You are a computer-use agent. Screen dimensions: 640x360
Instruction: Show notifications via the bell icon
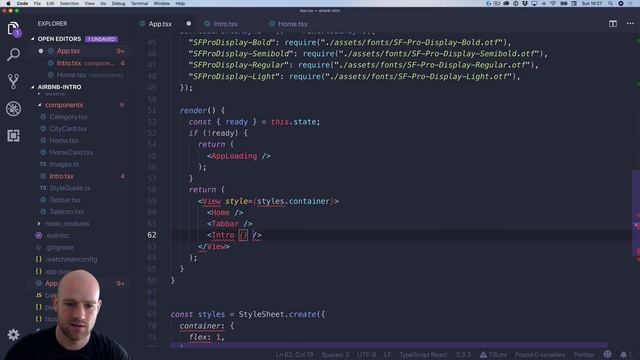click(624, 354)
